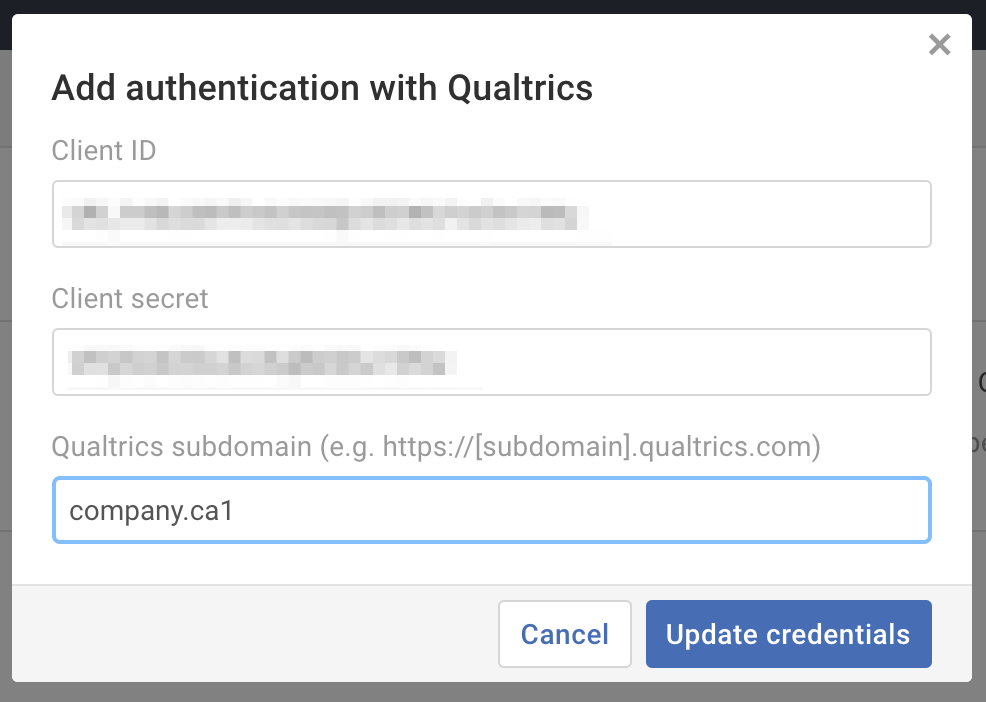Activate the blue Update credentials action
986x702 pixels.
pos(788,634)
